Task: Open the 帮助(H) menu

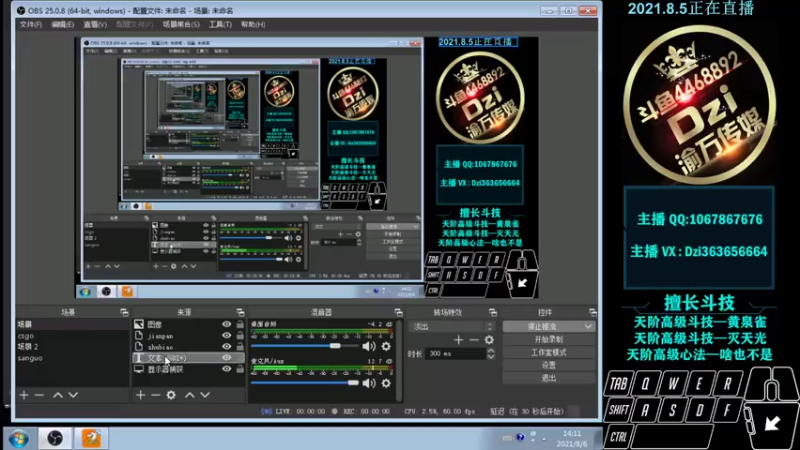Action: [x=253, y=24]
